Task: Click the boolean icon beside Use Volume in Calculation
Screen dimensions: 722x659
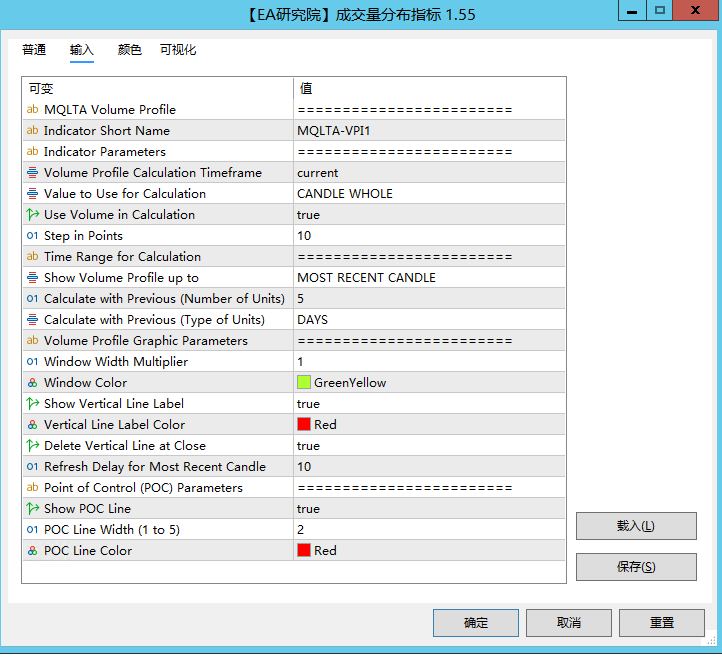Action: point(32,215)
